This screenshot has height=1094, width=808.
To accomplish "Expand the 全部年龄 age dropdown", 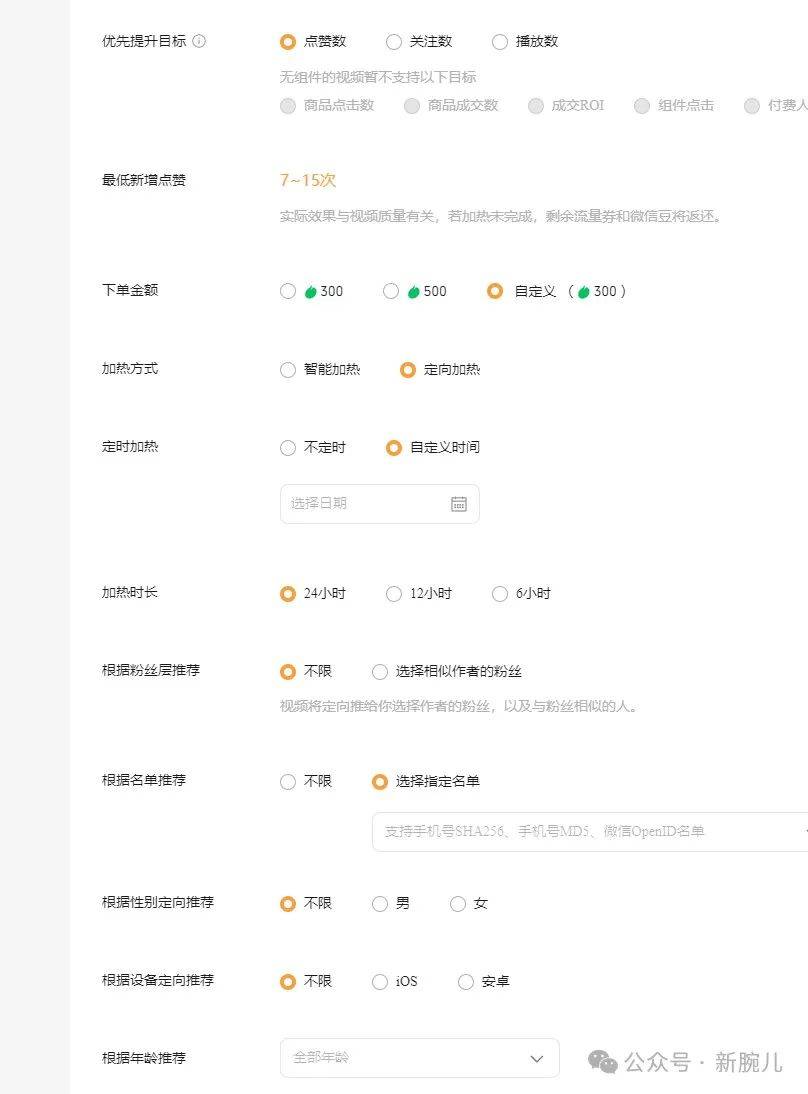I will [x=419, y=1058].
